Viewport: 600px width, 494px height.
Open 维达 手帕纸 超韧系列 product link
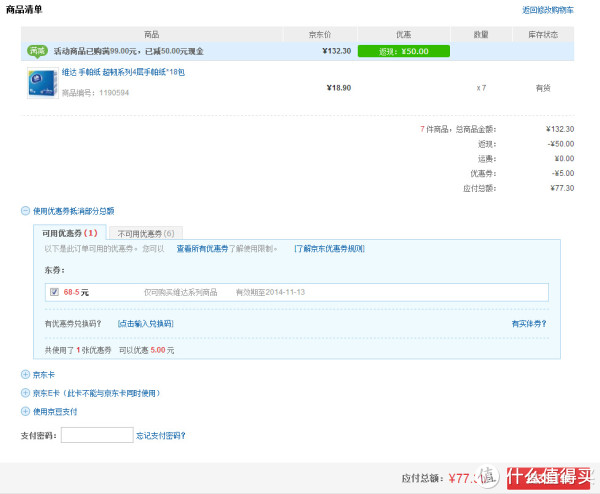click(x=123, y=72)
